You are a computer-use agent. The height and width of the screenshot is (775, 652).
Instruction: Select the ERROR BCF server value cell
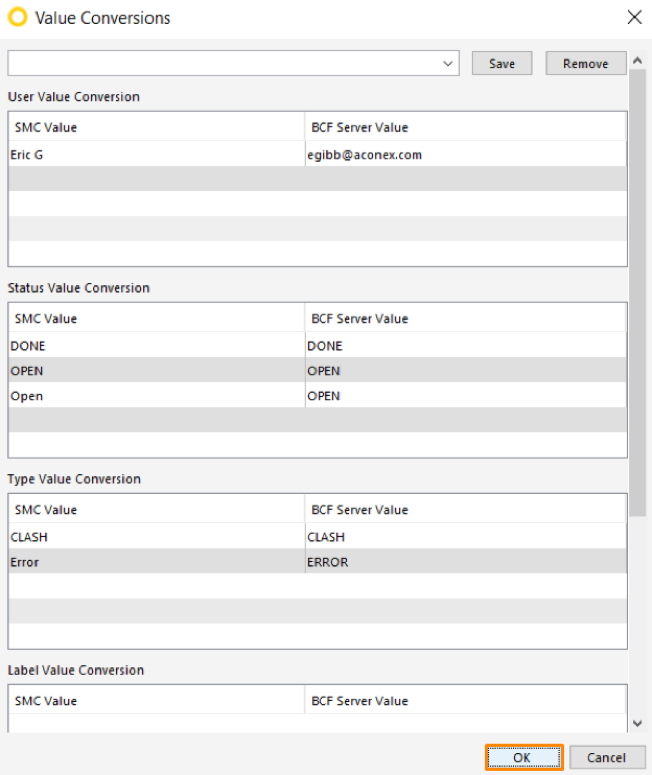point(466,561)
